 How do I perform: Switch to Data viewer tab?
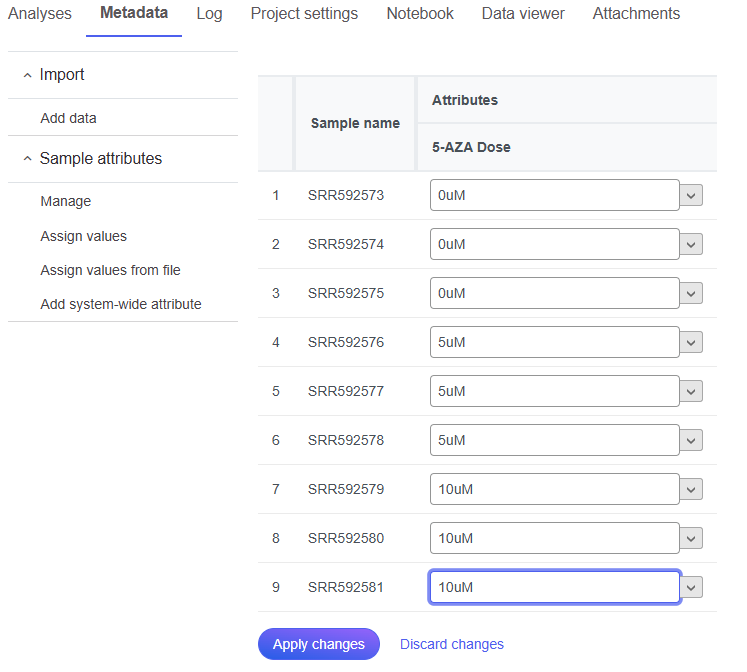click(523, 14)
